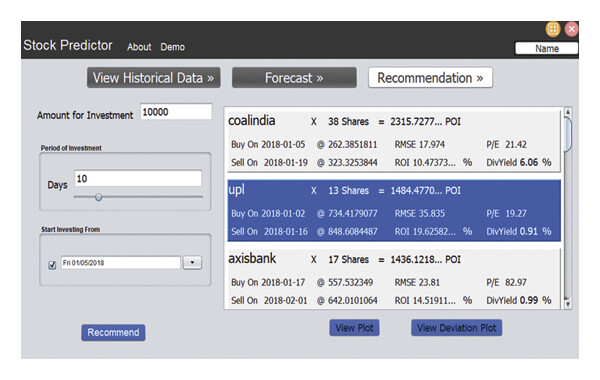Screen dimensions: 600x380
Task: Select the upl recommendation row
Action: point(394,210)
